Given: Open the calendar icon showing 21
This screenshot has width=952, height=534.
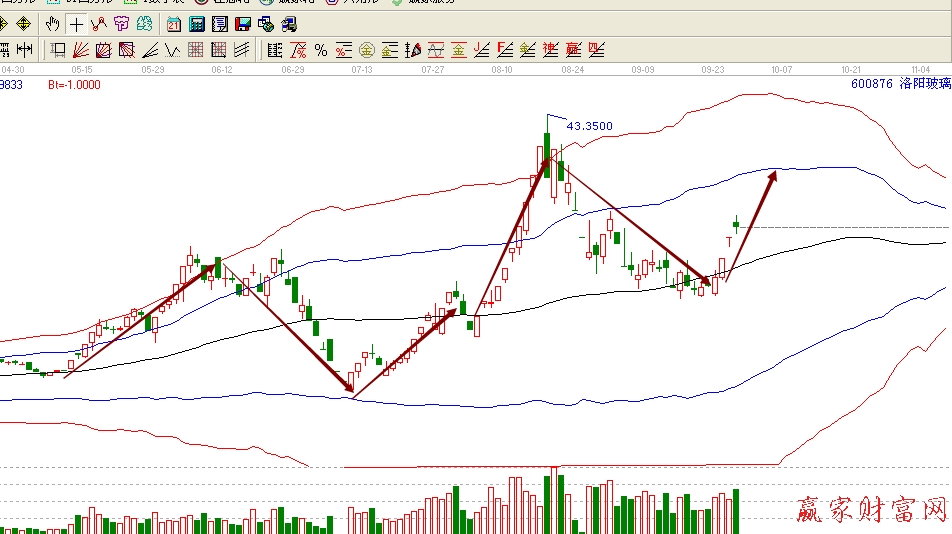Looking at the screenshot, I should click(174, 23).
